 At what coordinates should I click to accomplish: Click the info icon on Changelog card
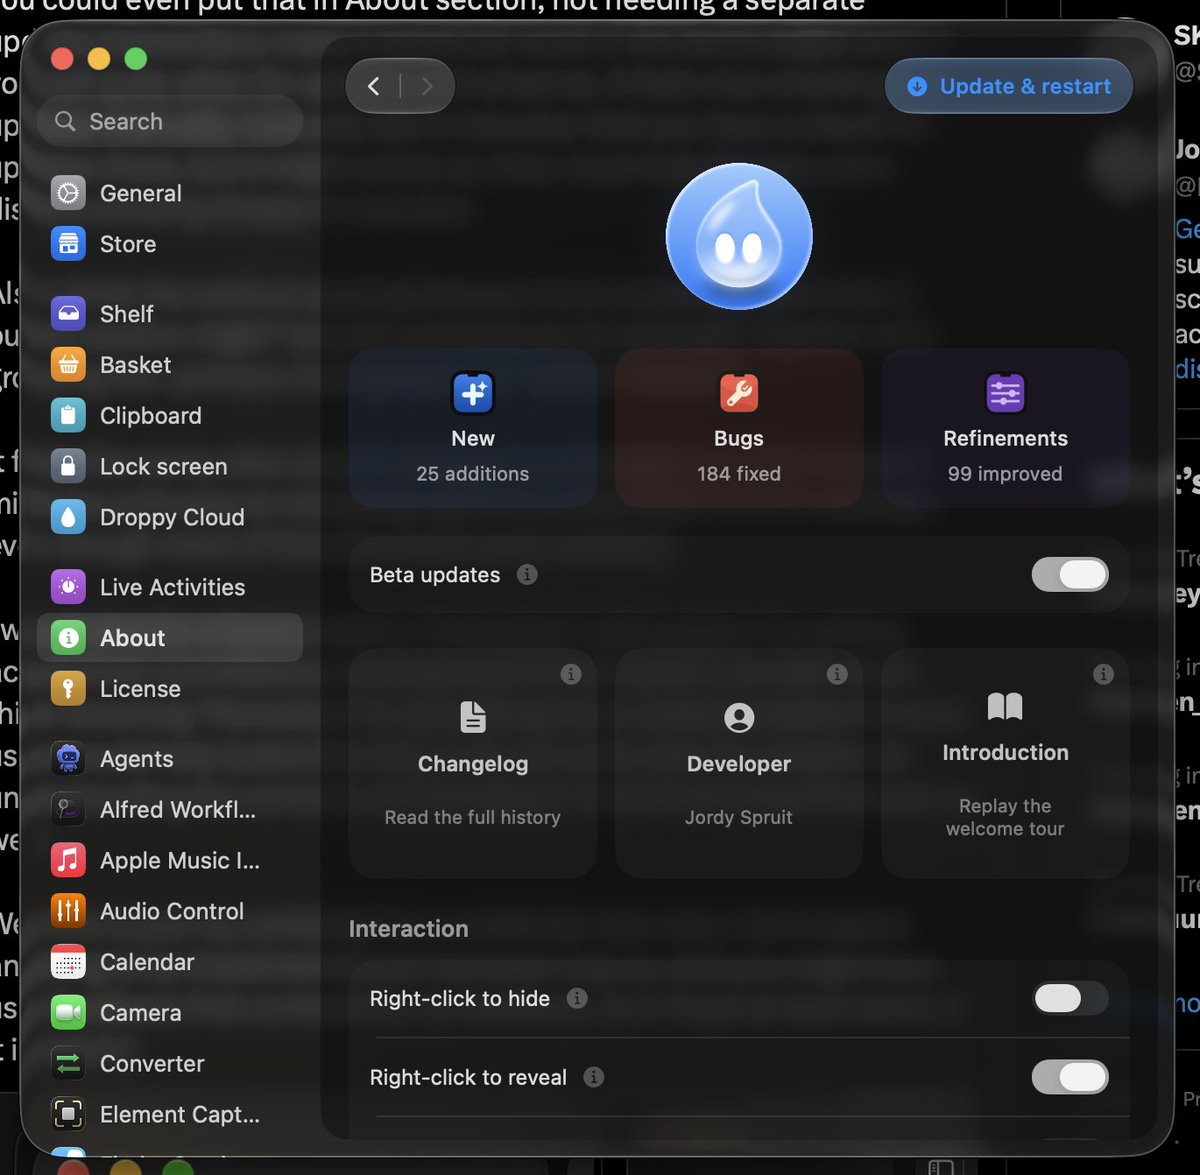click(x=571, y=674)
